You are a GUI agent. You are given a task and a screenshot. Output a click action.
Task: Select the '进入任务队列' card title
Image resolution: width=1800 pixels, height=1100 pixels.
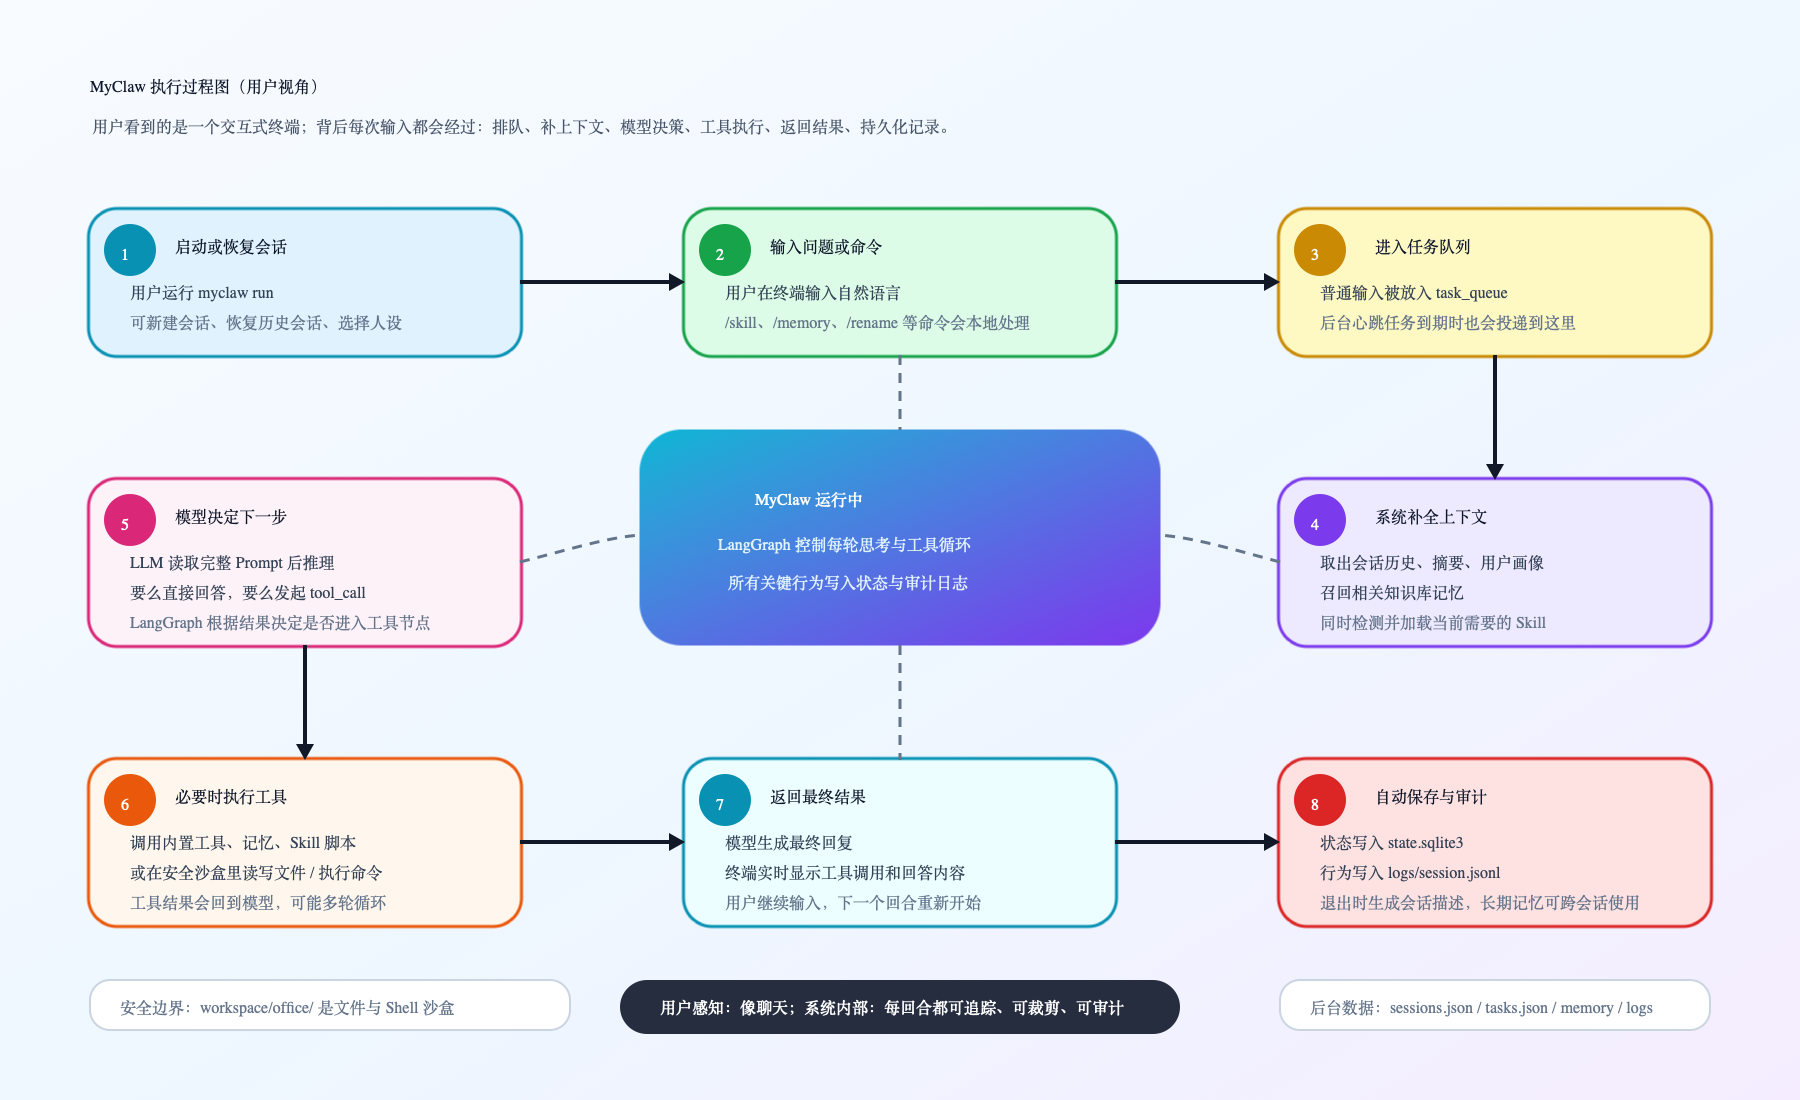pyautogui.click(x=1423, y=247)
